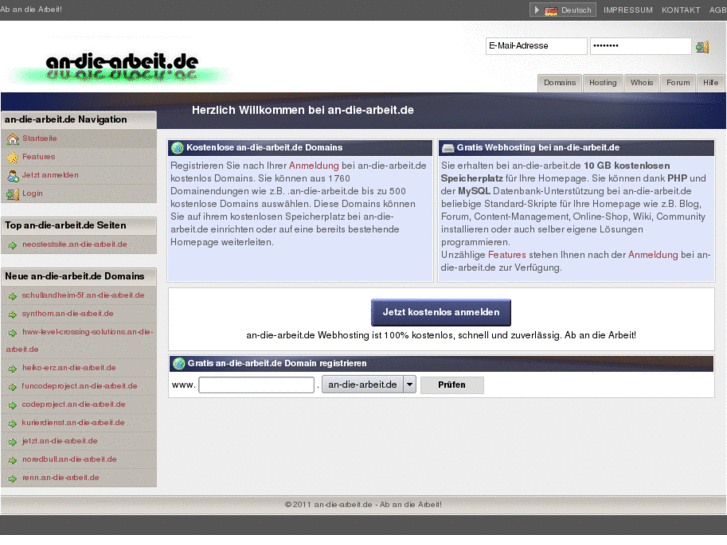727x545 pixels.
Task: Open the Features navigation link
Action: pyautogui.click(x=38, y=157)
